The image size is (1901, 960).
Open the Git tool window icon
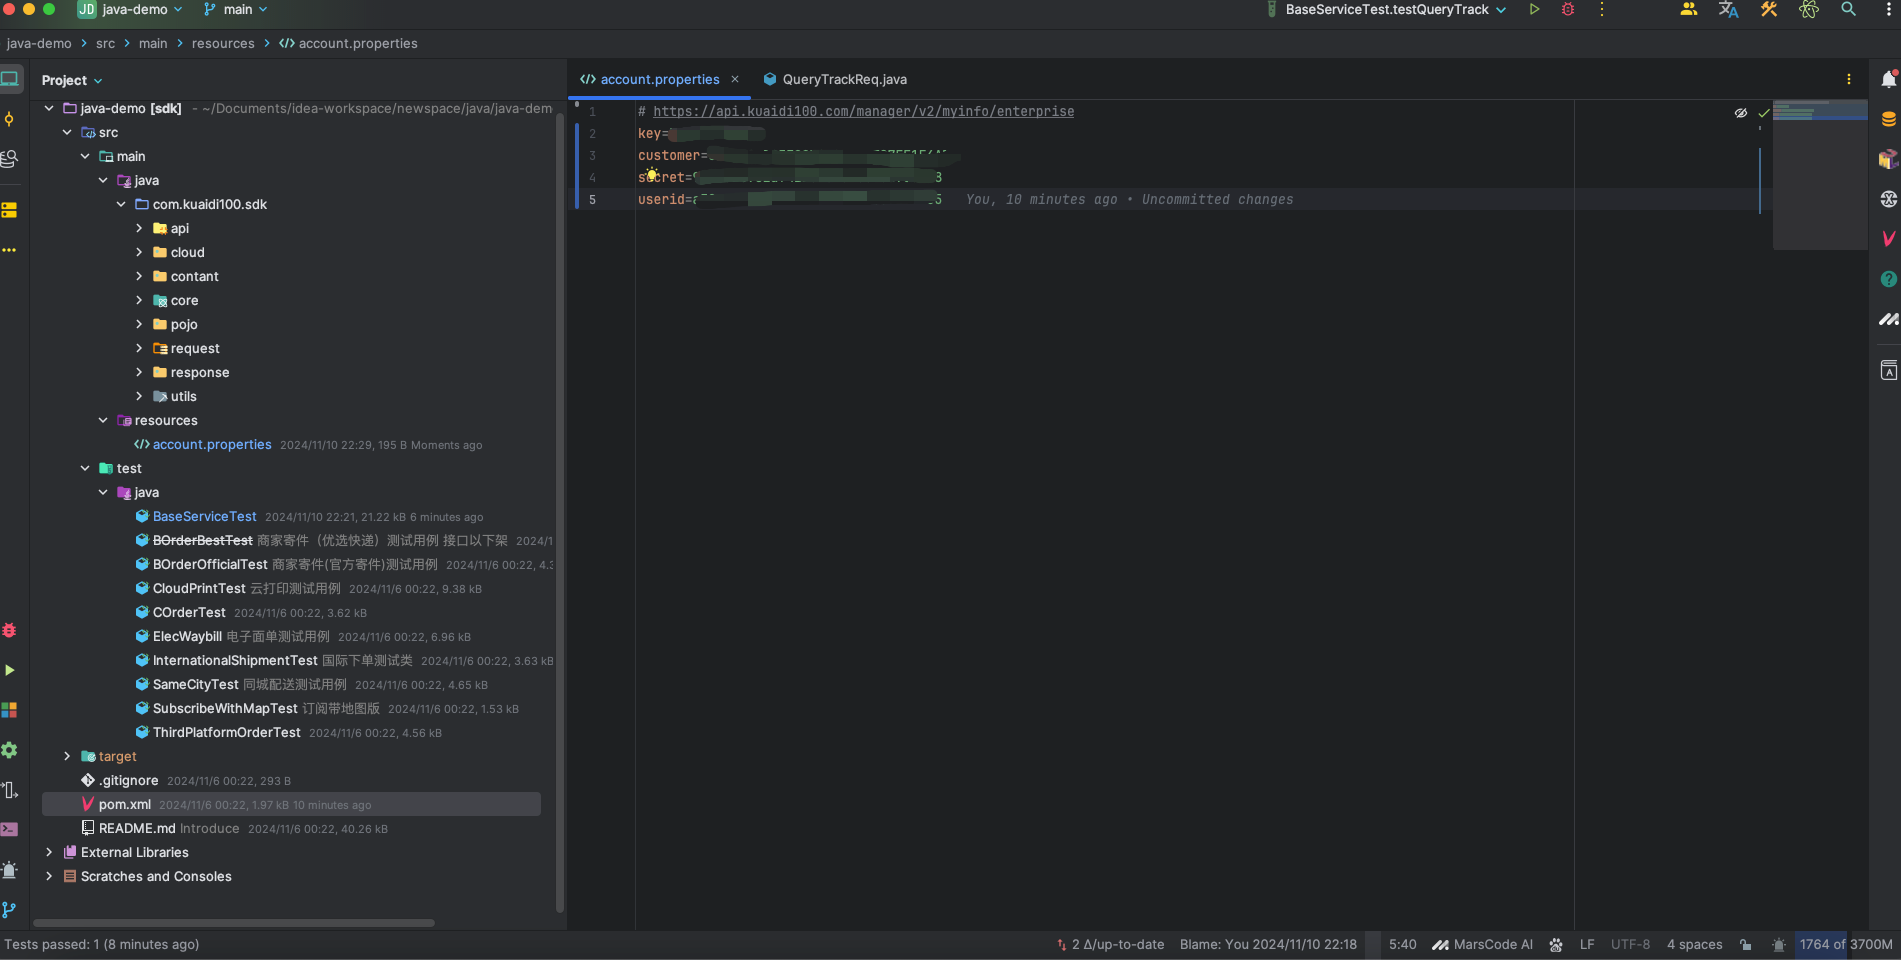click(x=10, y=910)
